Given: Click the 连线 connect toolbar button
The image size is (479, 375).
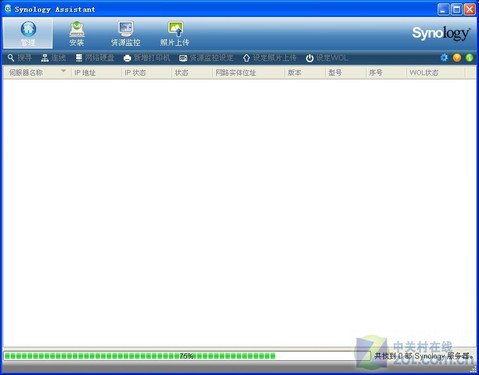Looking at the screenshot, I should pyautogui.click(x=53, y=58).
